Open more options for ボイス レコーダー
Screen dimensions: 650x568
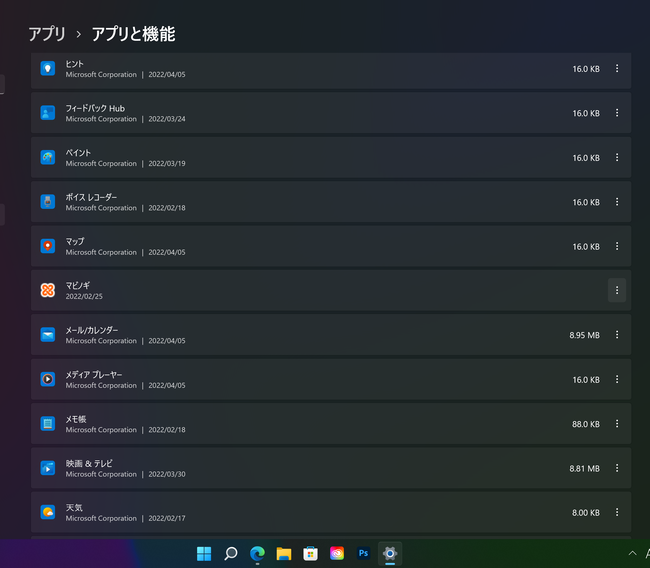(x=617, y=201)
